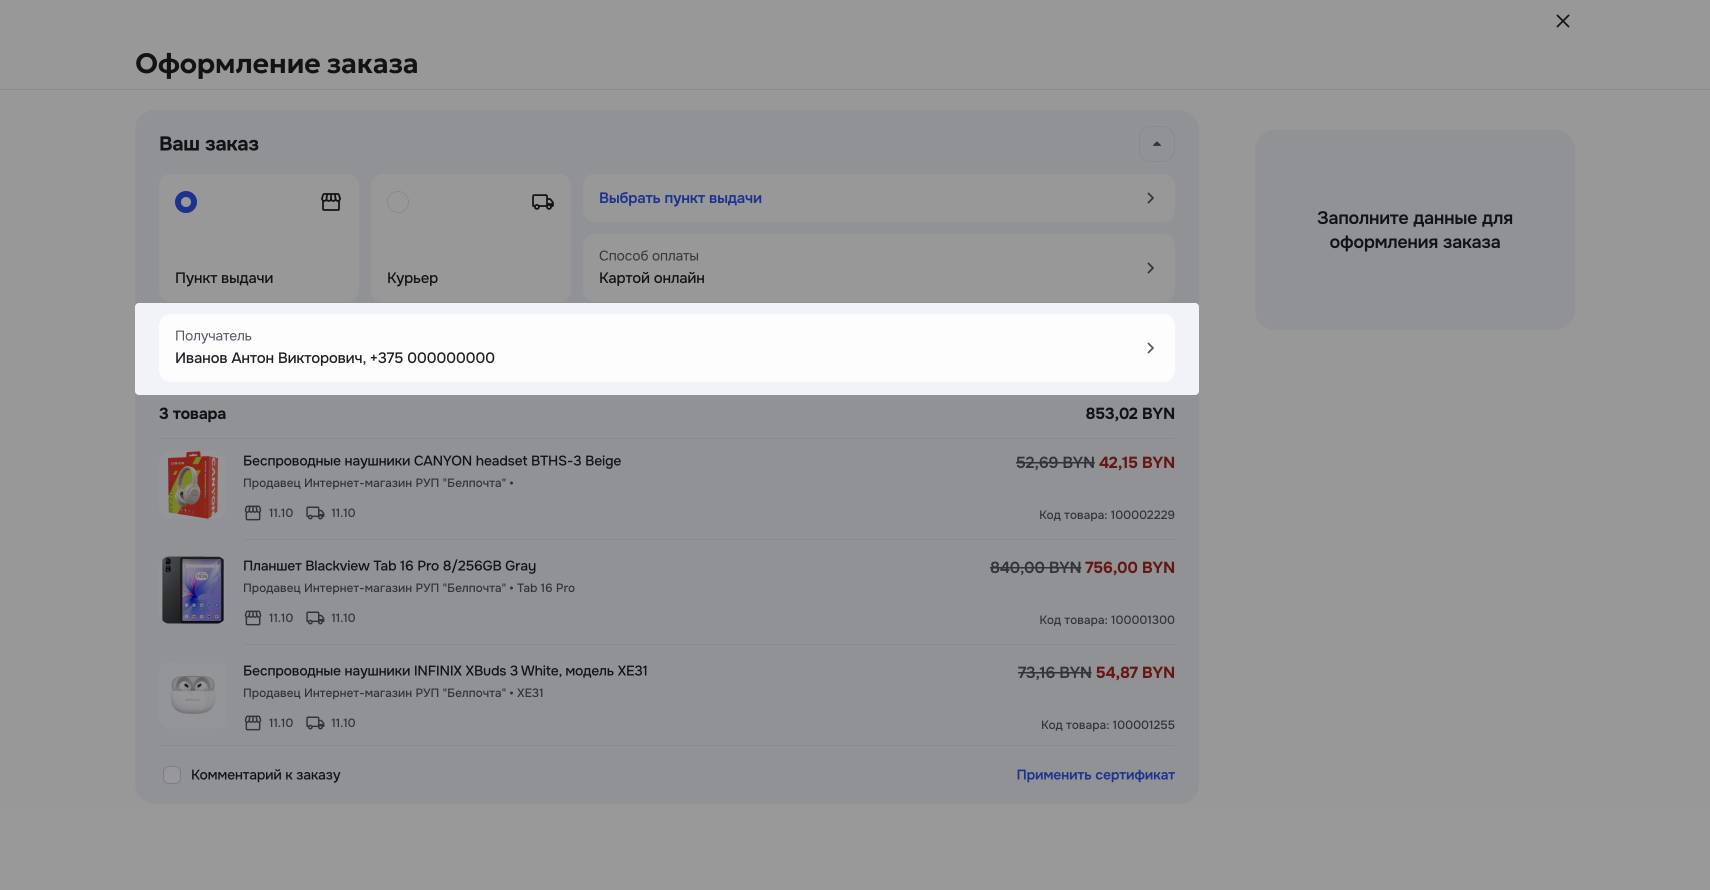This screenshot has height=890, width=1710.
Task: Click courier truck icon under CANYON headset
Action: [x=315, y=513]
